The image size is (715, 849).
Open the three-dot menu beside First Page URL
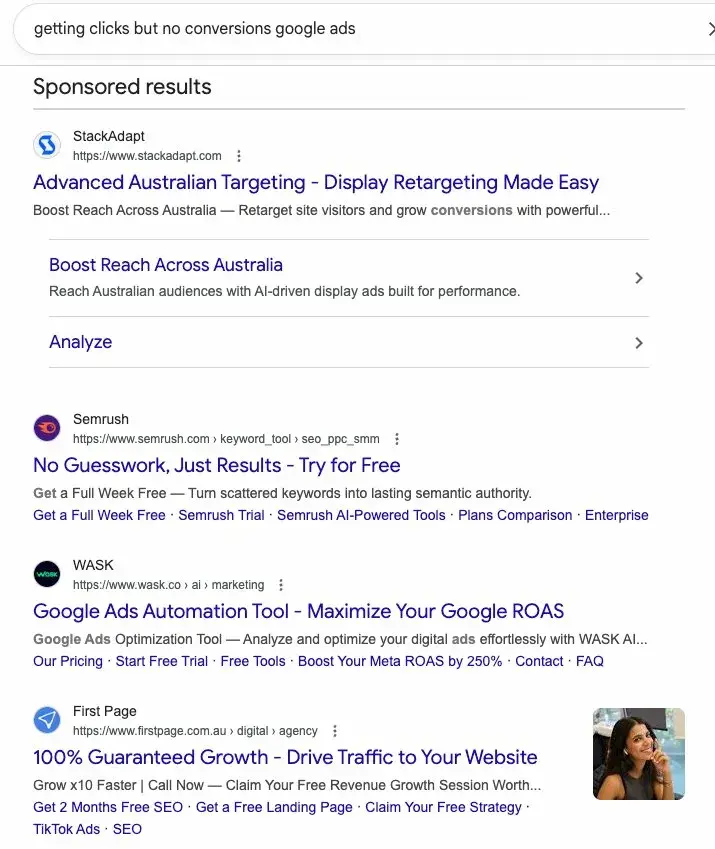click(335, 731)
